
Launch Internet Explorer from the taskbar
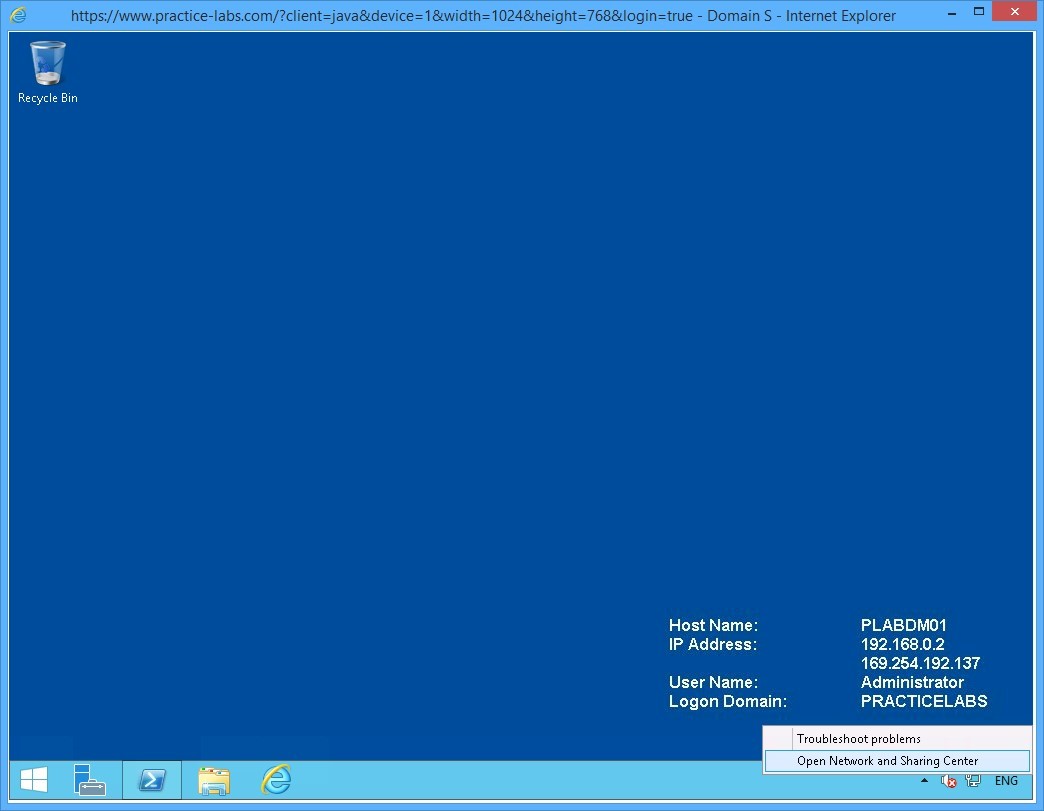276,780
